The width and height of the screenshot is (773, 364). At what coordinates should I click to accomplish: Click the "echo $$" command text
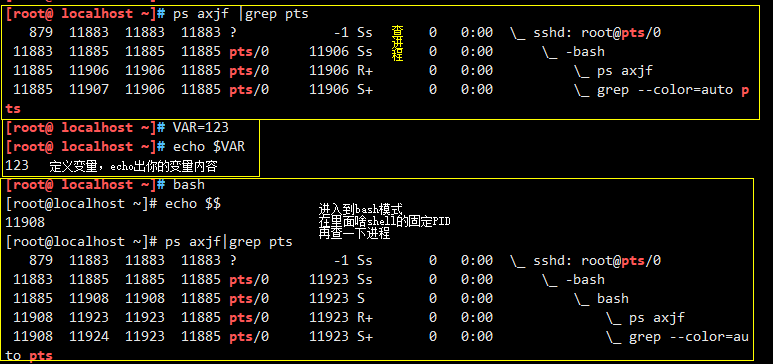193,204
